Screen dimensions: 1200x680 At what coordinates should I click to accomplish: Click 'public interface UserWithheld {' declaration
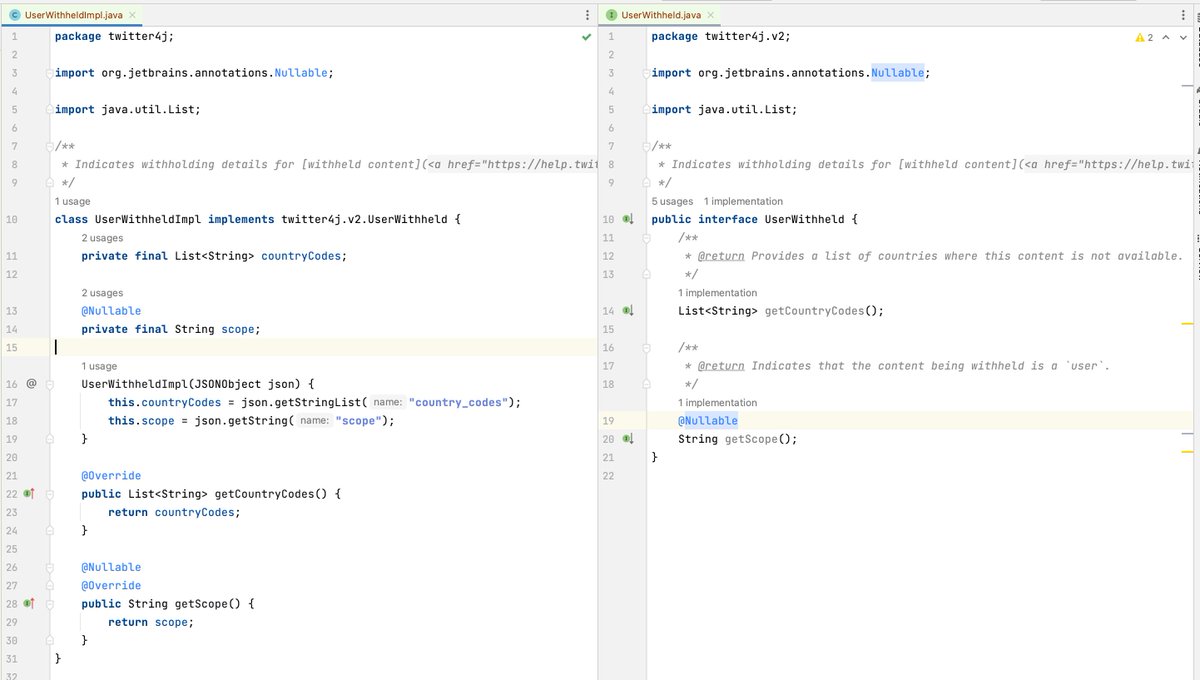pos(754,219)
